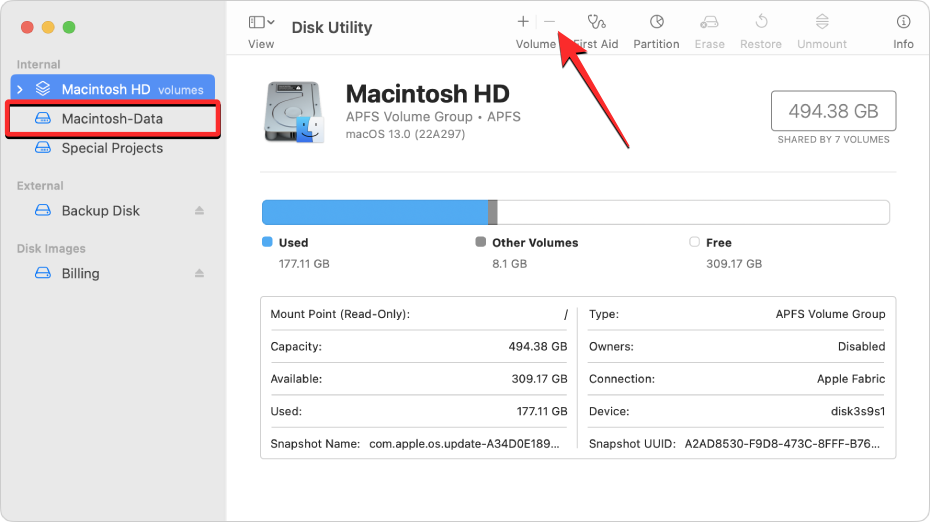Image resolution: width=932 pixels, height=524 pixels.
Task: Click the Erase toolbar icon
Action: pyautogui.click(x=709, y=21)
